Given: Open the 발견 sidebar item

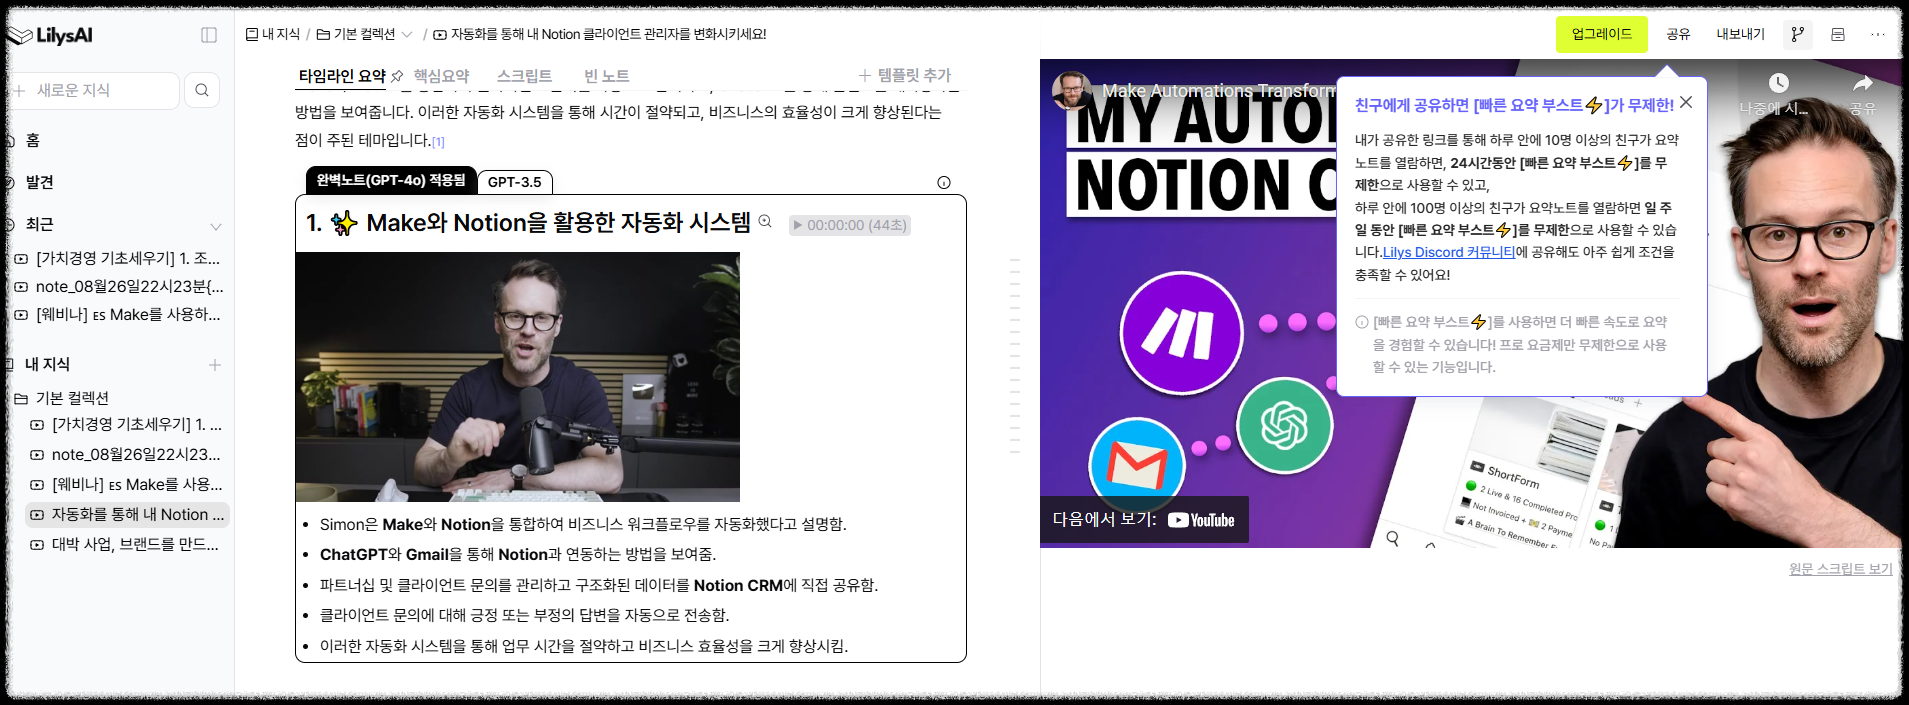Looking at the screenshot, I should tap(39, 182).
